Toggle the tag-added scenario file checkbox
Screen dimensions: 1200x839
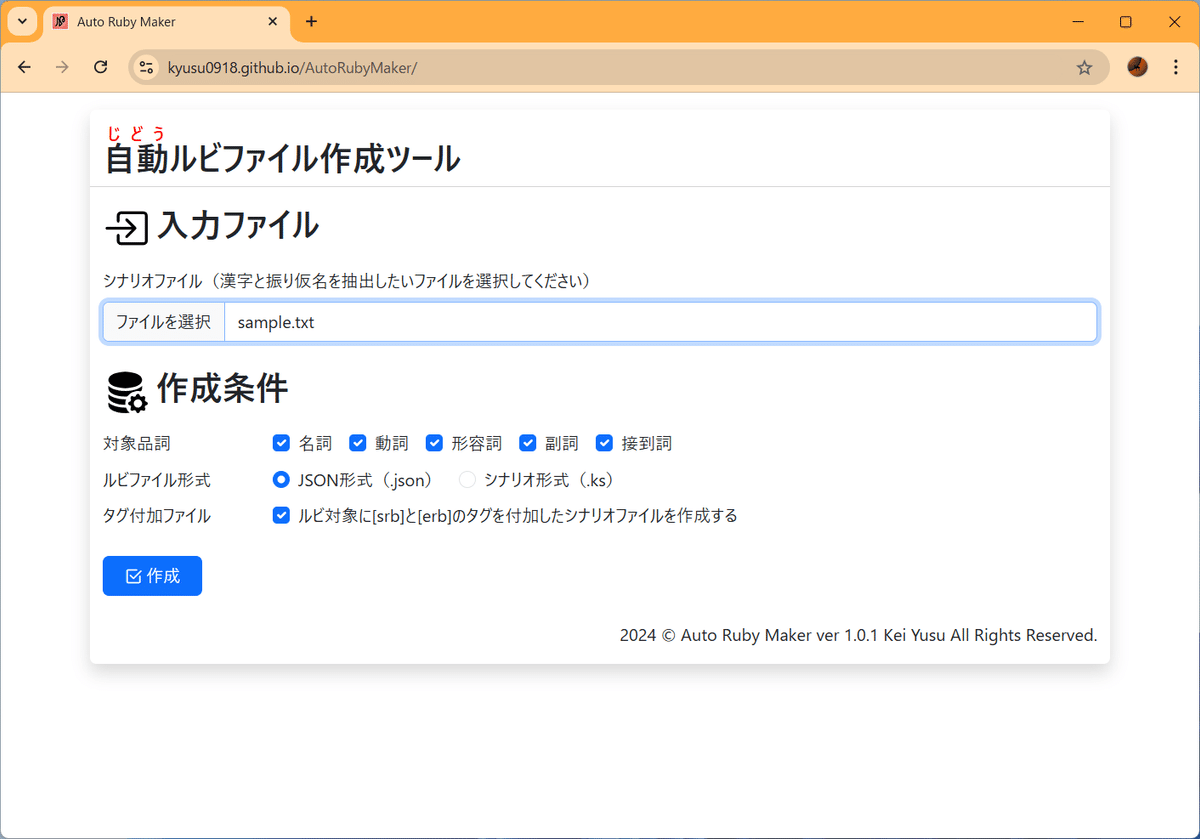281,516
